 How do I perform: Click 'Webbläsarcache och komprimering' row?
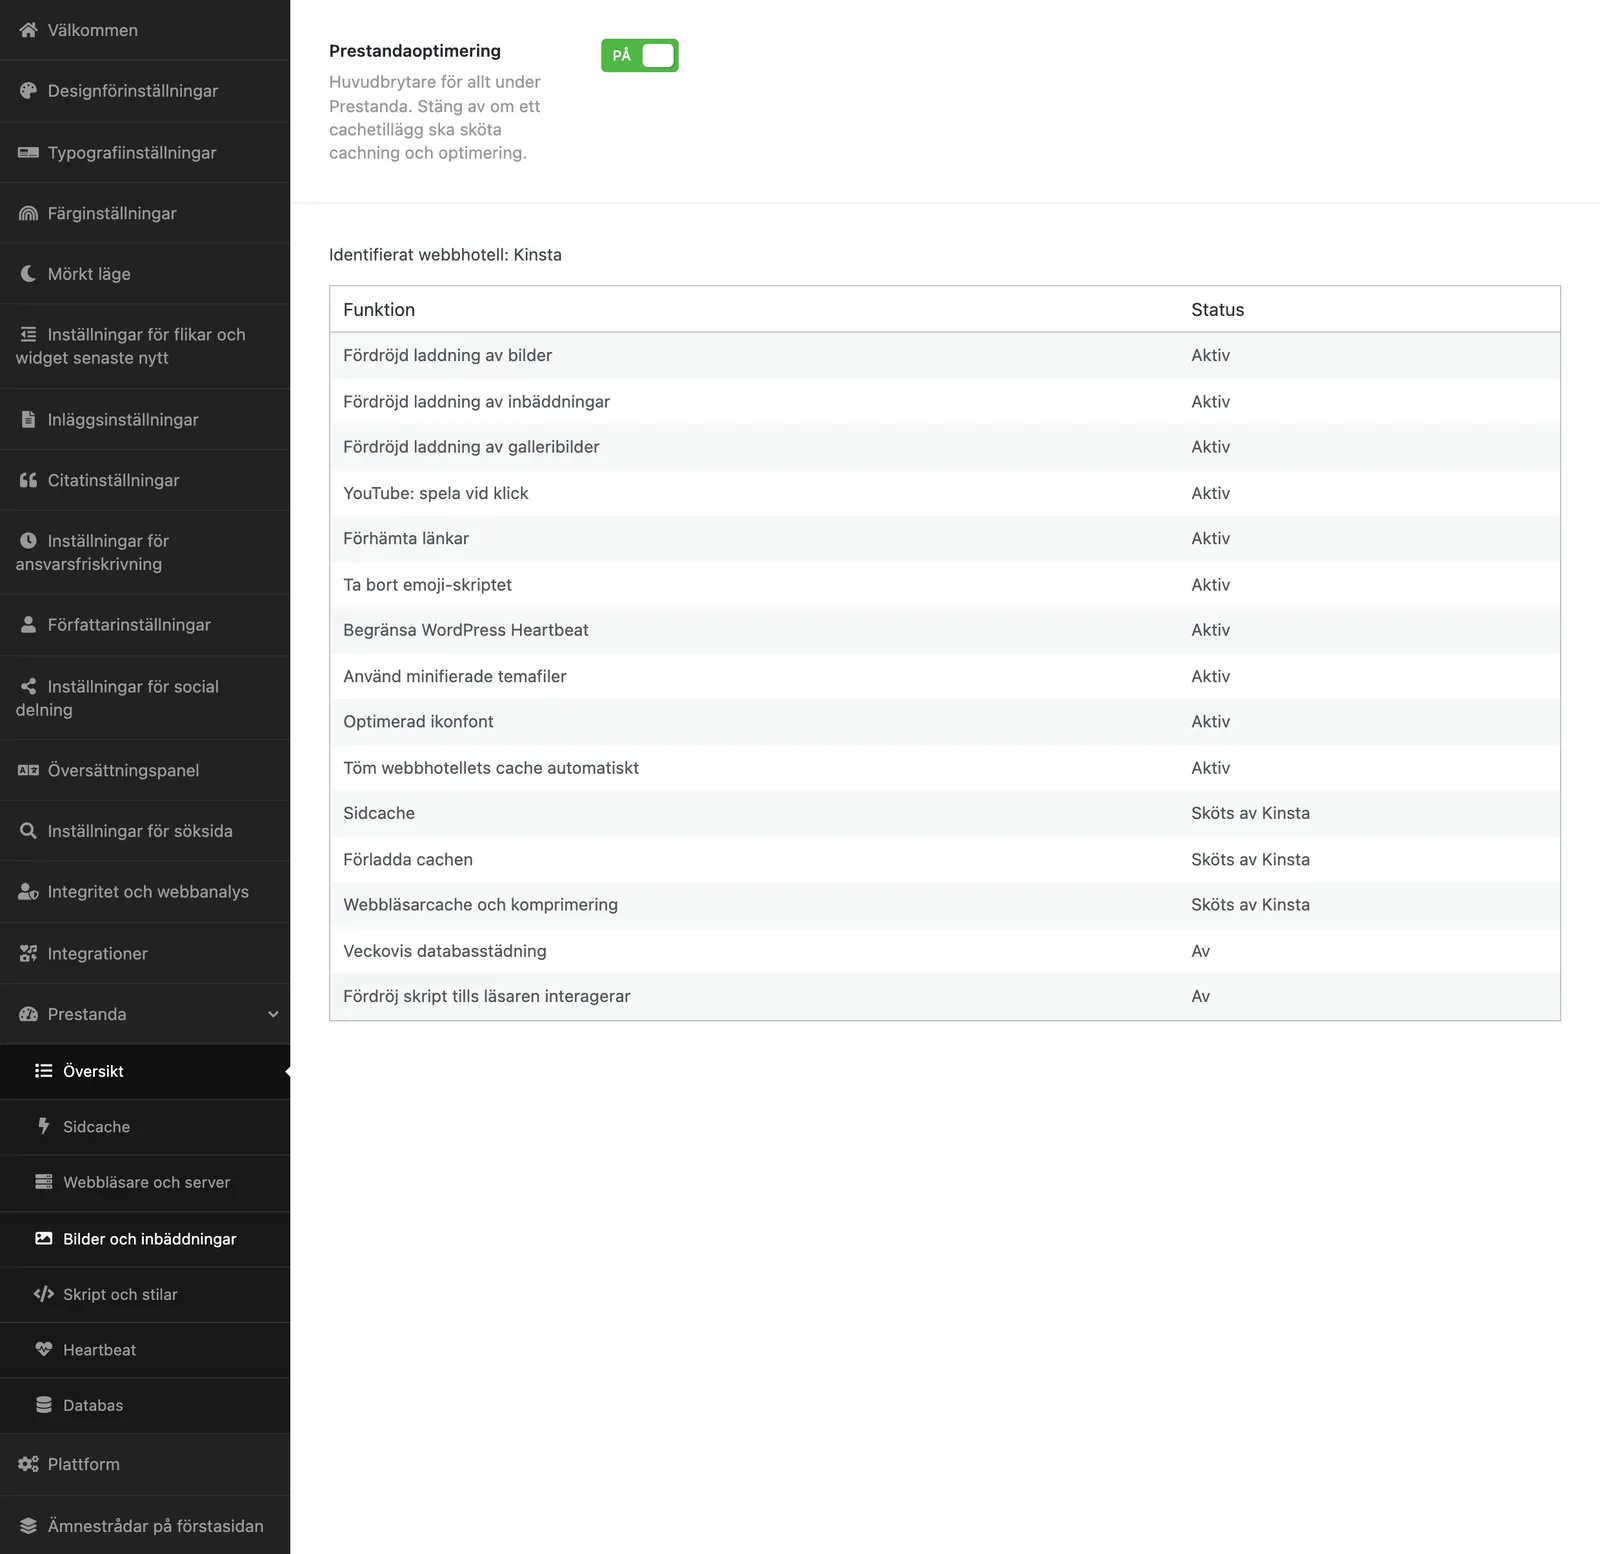point(945,905)
